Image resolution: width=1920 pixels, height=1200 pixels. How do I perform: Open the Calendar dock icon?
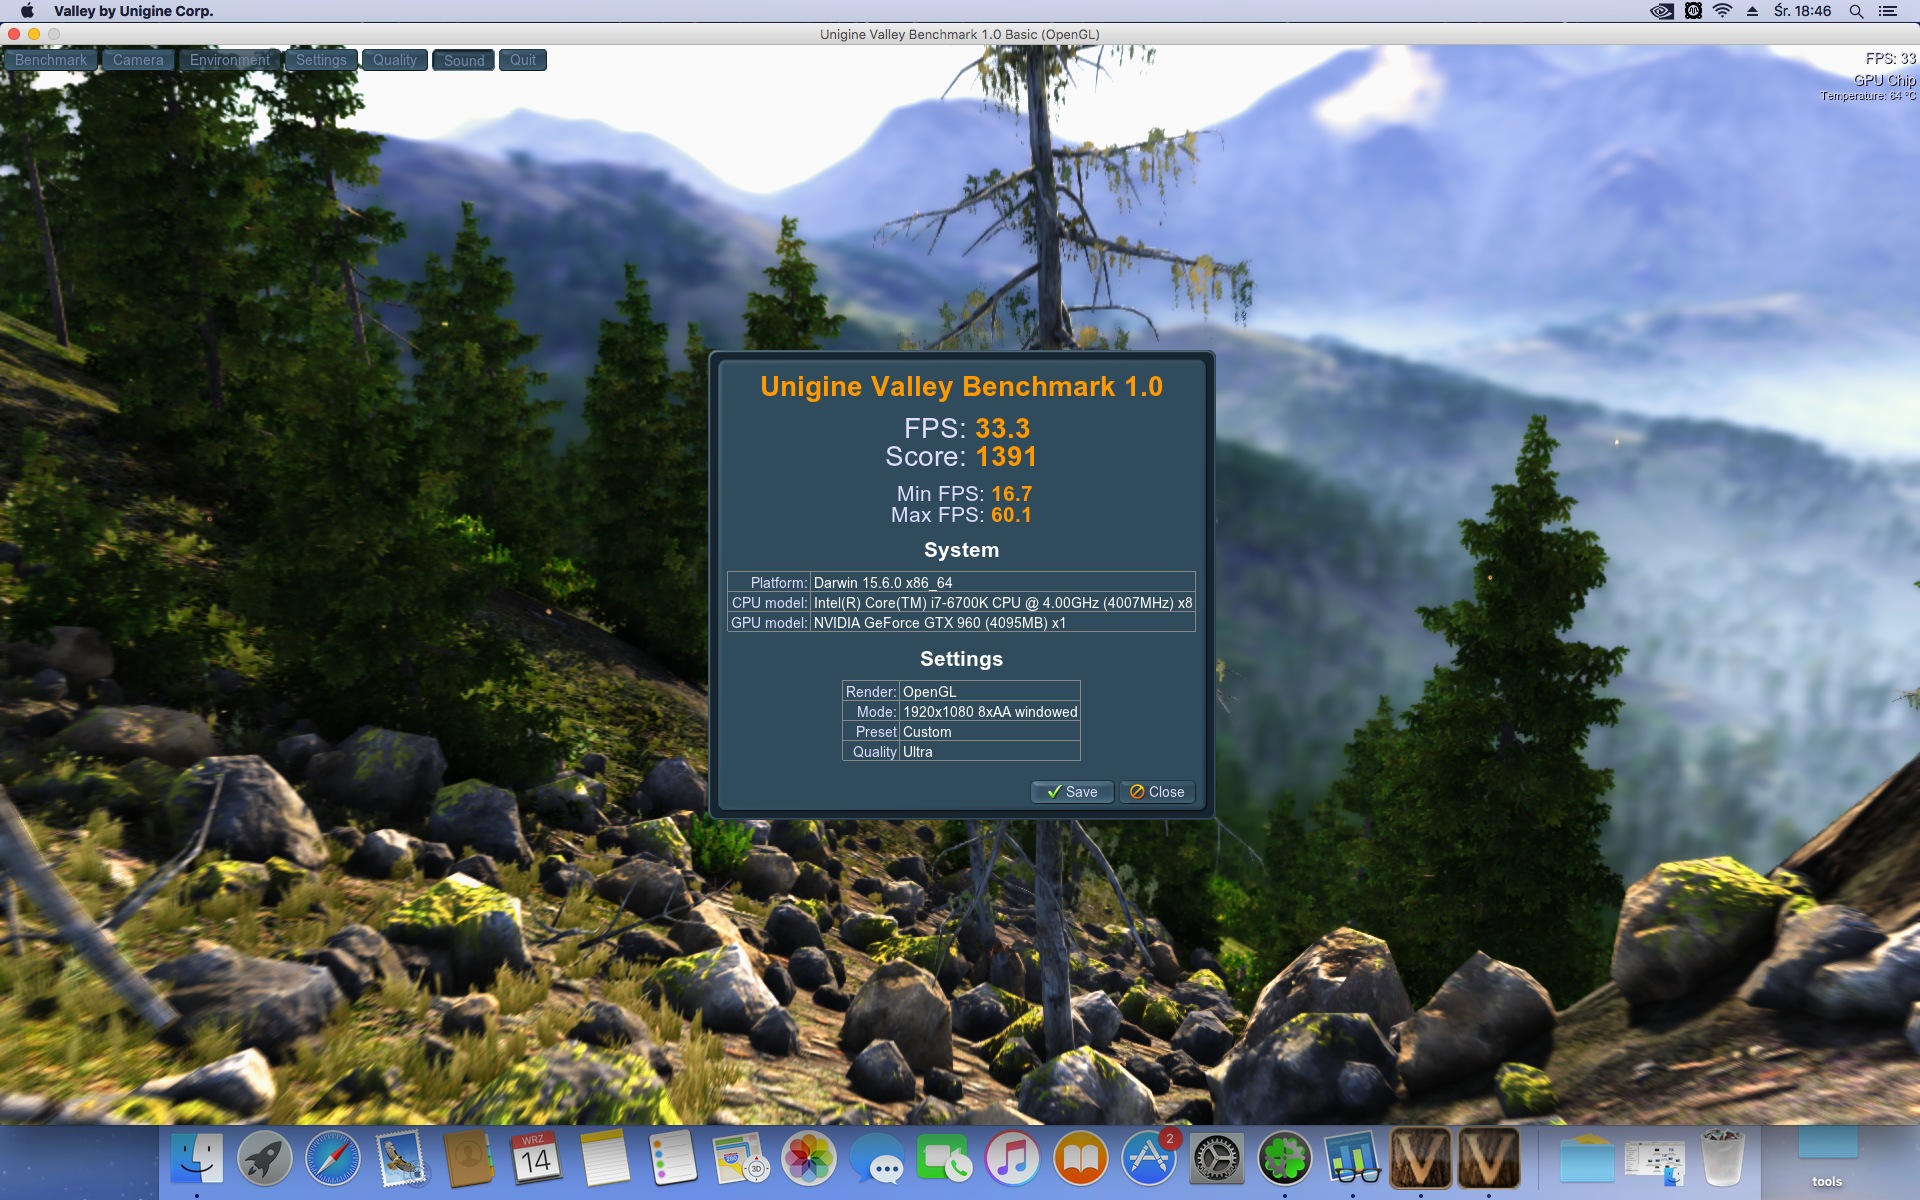(x=537, y=1159)
